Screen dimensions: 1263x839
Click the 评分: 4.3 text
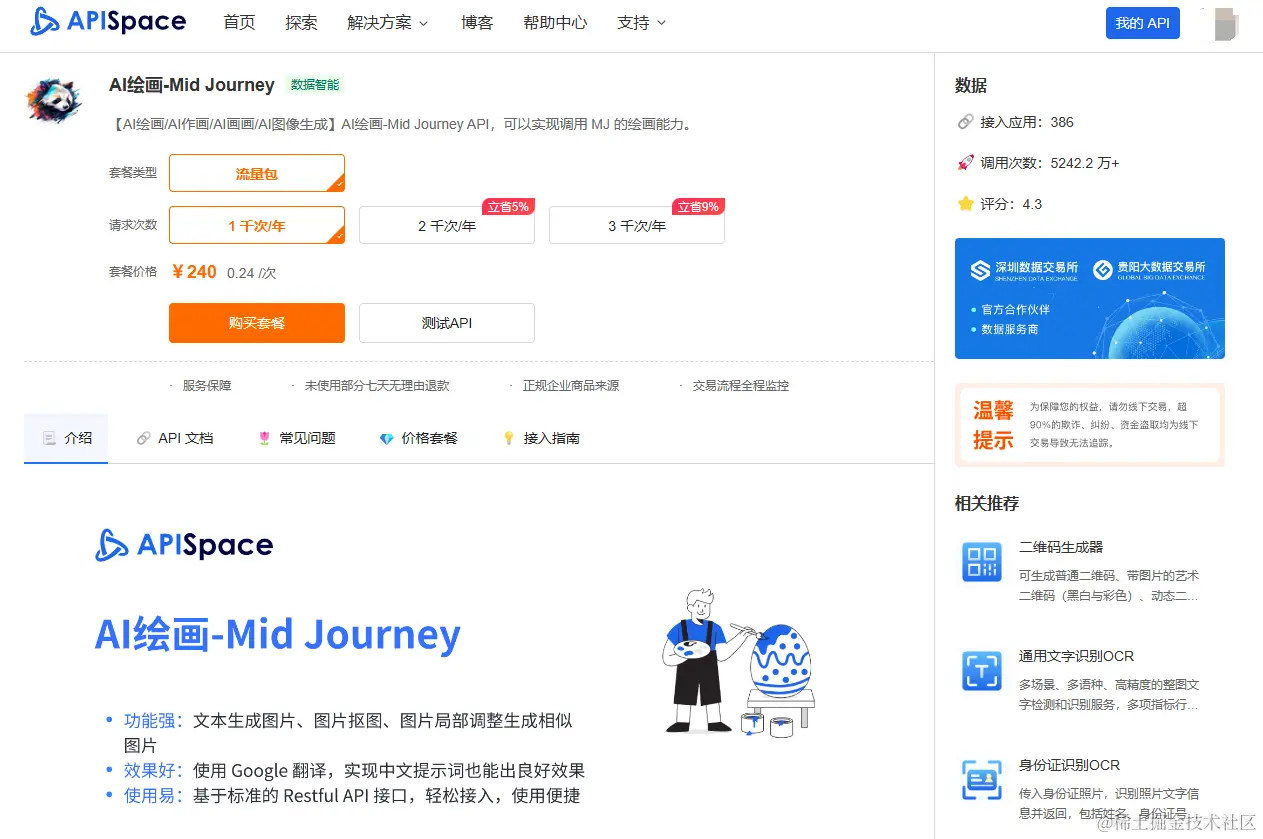click(x=1011, y=204)
